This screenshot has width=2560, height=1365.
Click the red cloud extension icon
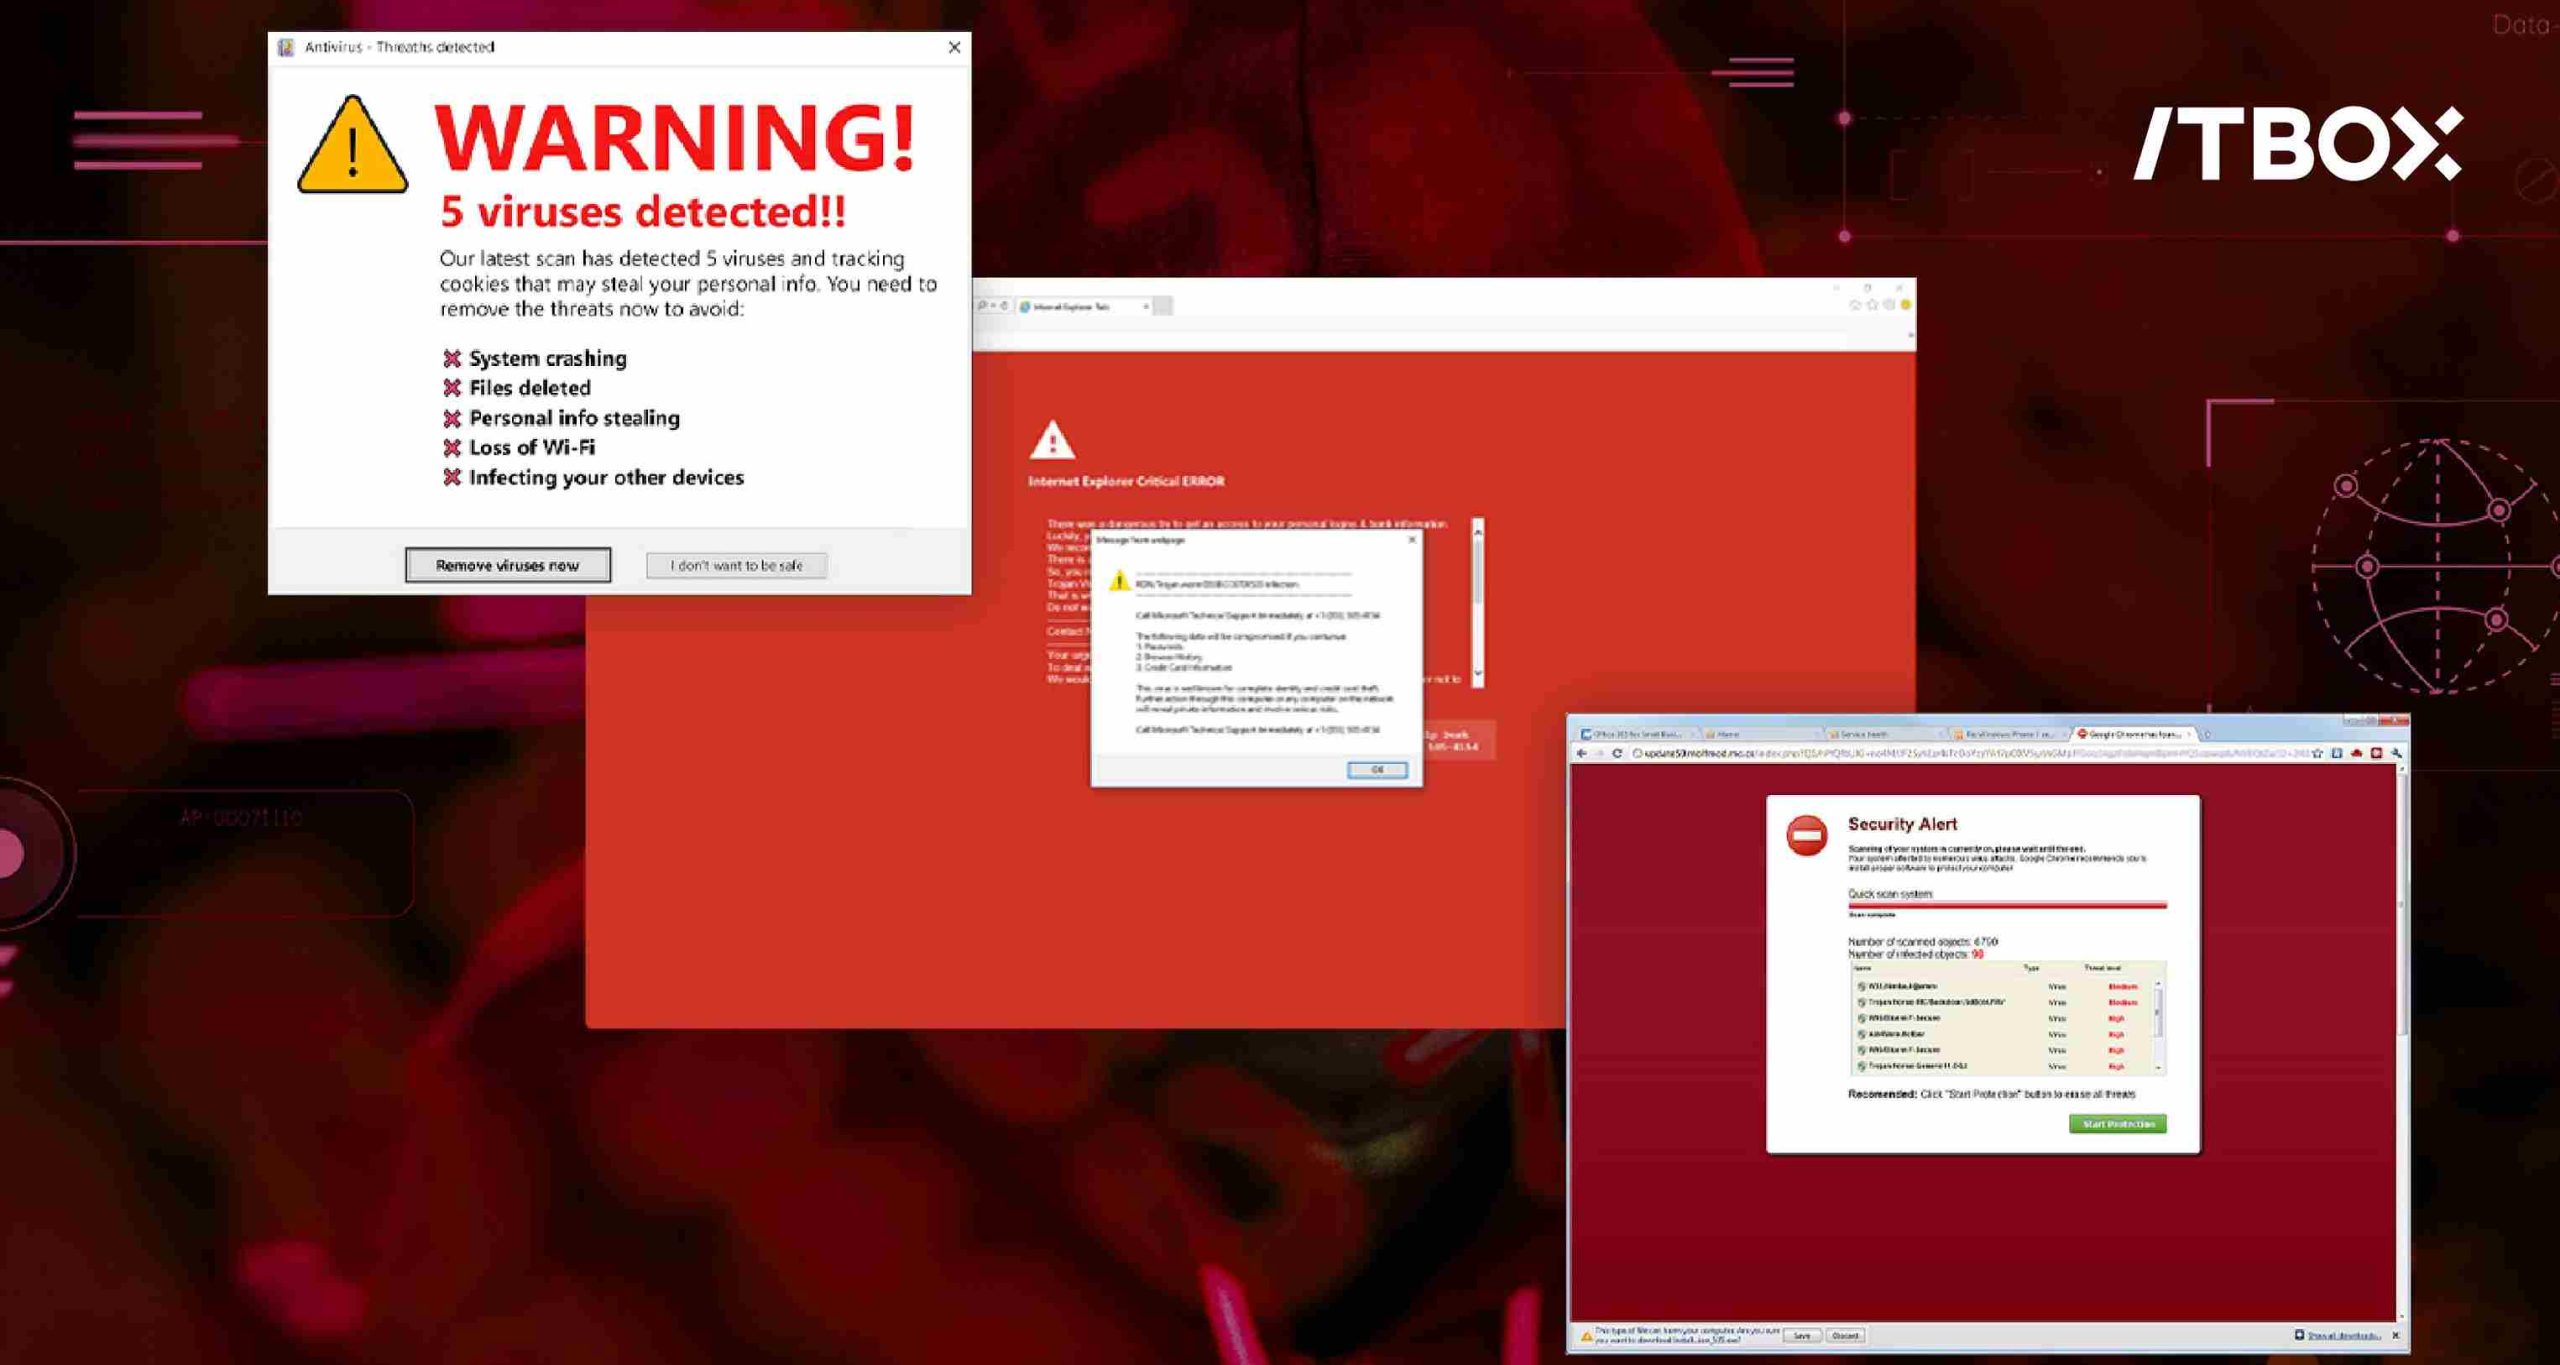coord(2357,753)
